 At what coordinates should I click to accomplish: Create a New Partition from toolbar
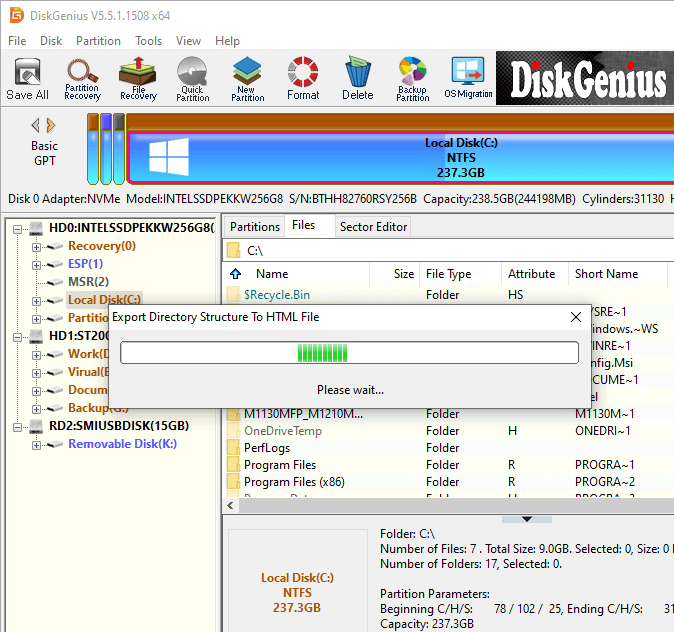pyautogui.click(x=247, y=78)
